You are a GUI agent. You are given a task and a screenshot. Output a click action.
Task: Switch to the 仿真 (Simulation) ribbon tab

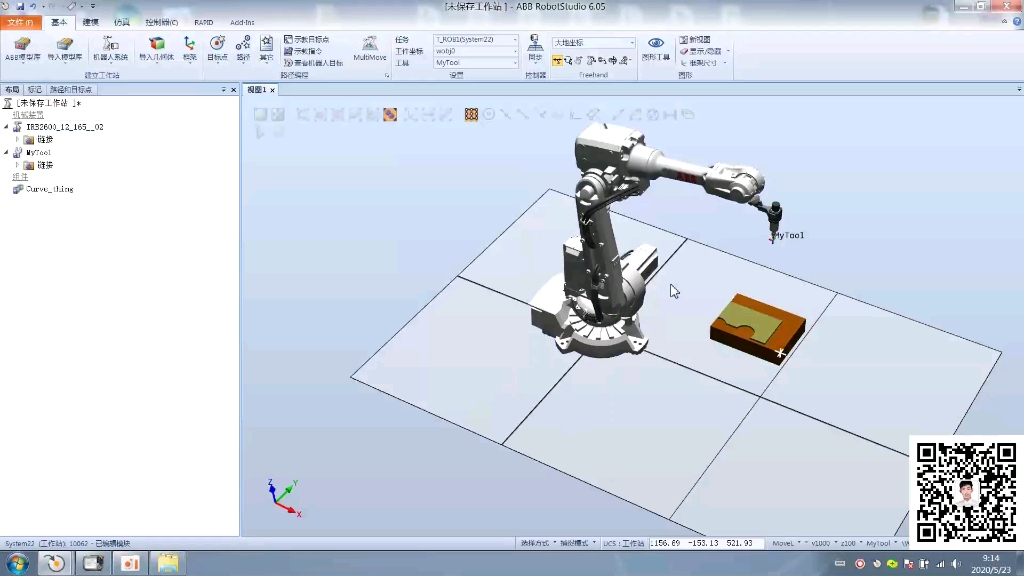pyautogui.click(x=122, y=22)
